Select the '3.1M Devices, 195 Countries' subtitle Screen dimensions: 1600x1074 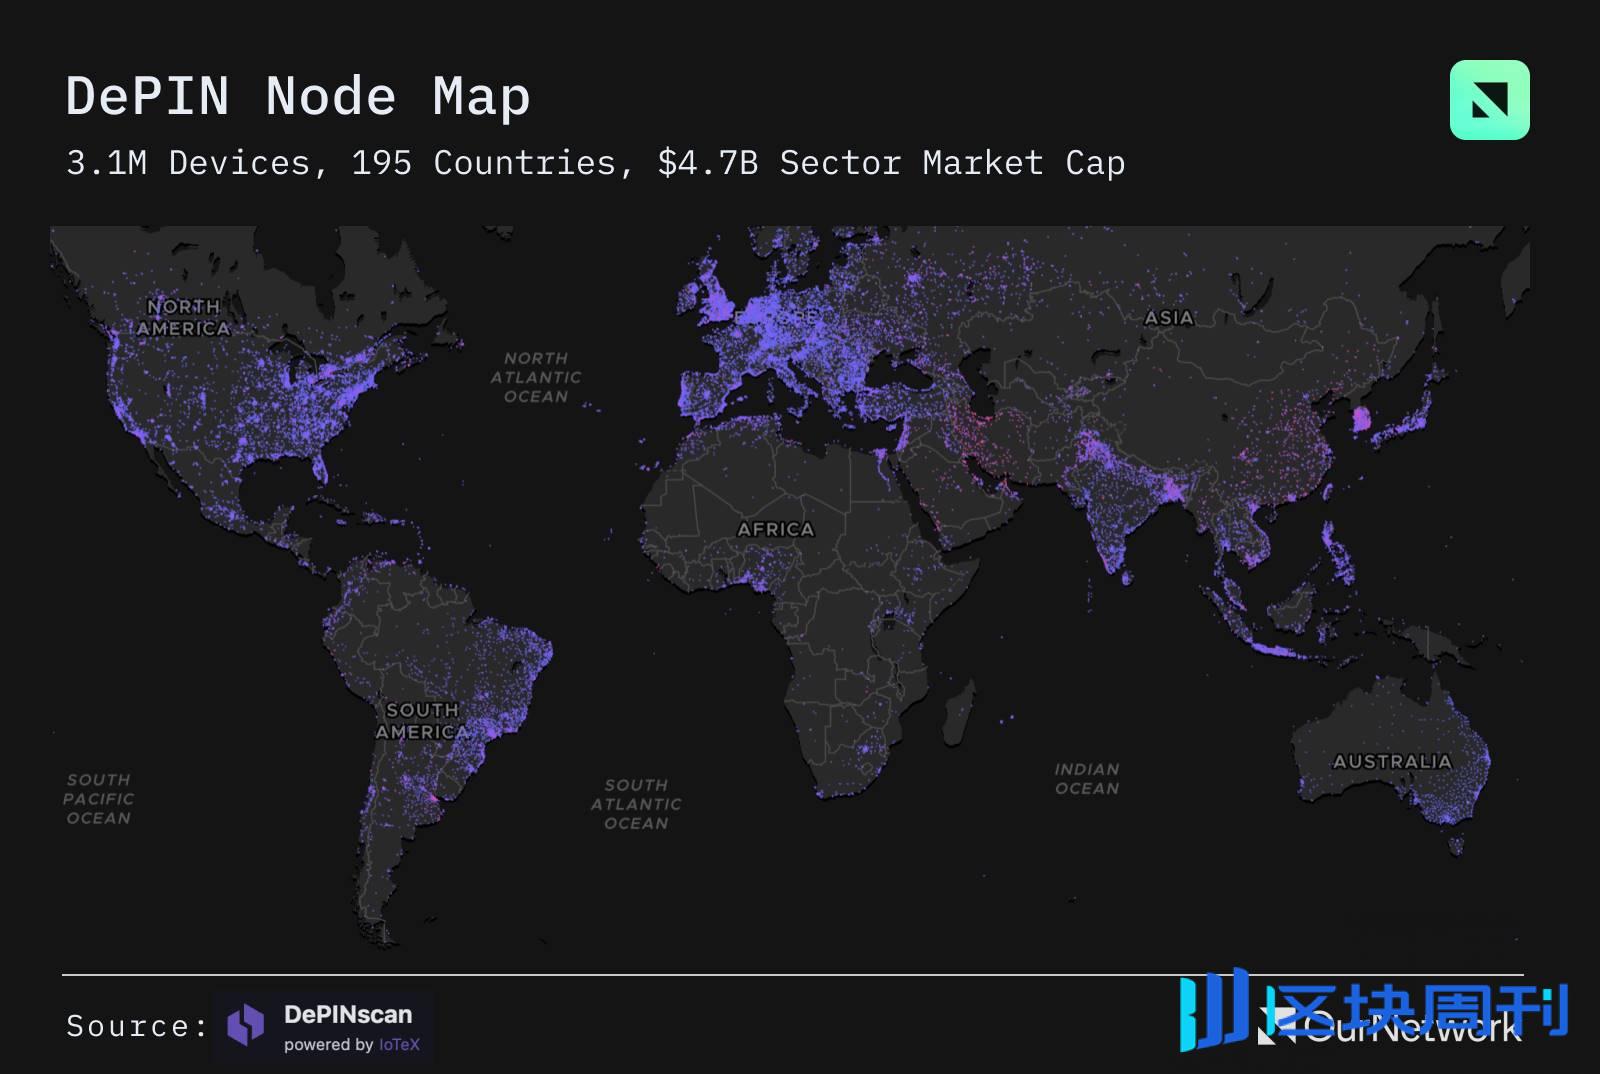[595, 163]
